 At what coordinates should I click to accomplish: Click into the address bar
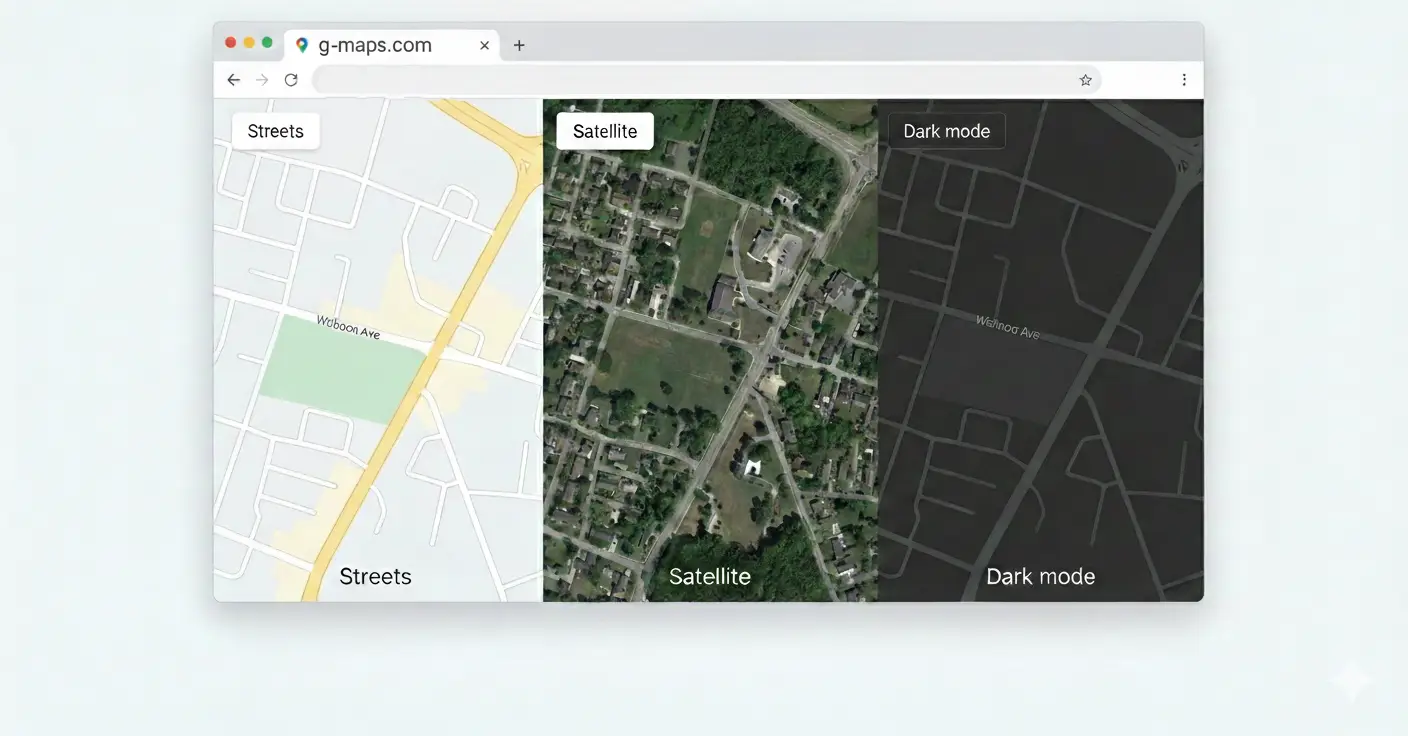tap(707, 80)
